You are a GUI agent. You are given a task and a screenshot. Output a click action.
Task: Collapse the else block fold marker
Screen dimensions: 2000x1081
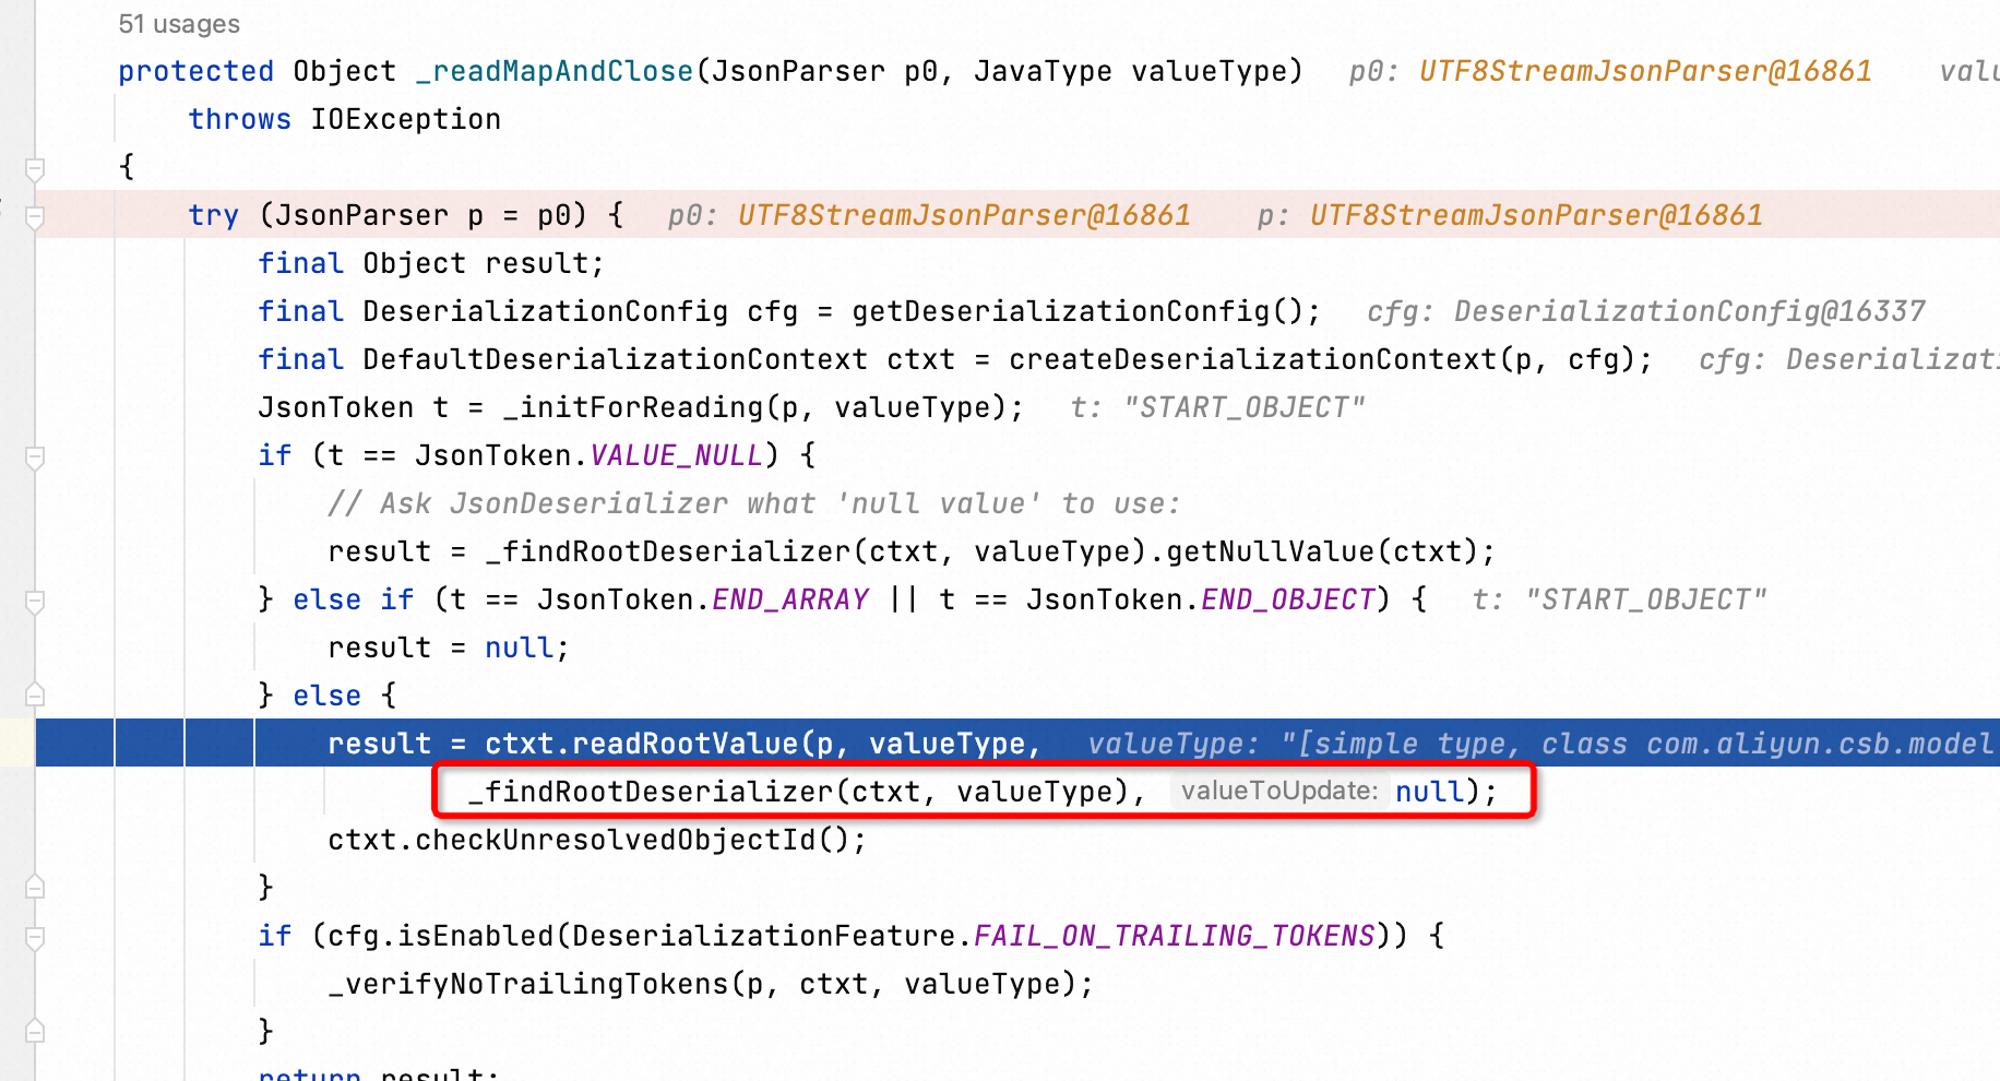point(35,694)
